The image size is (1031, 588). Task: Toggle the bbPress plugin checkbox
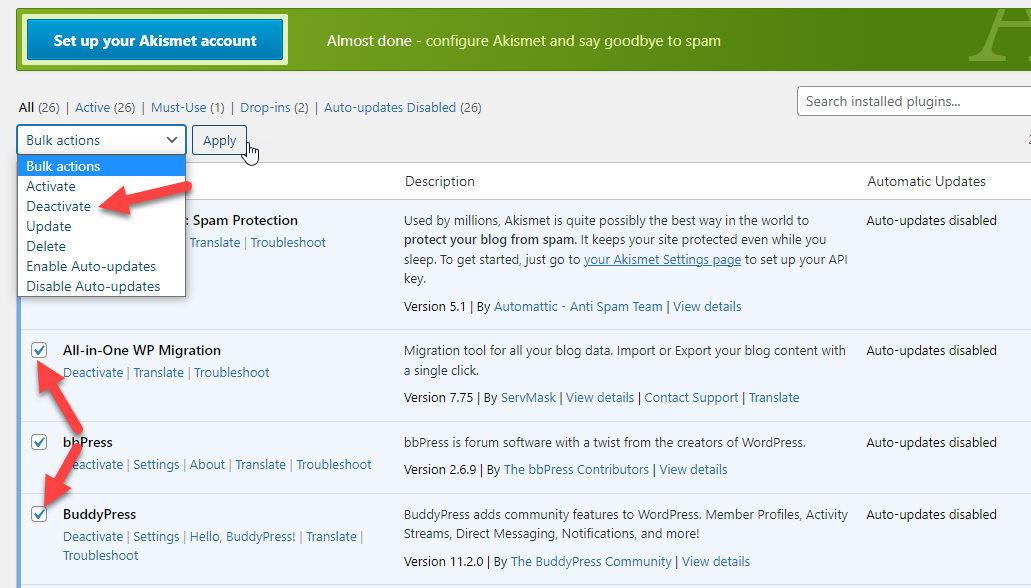pyautogui.click(x=39, y=442)
